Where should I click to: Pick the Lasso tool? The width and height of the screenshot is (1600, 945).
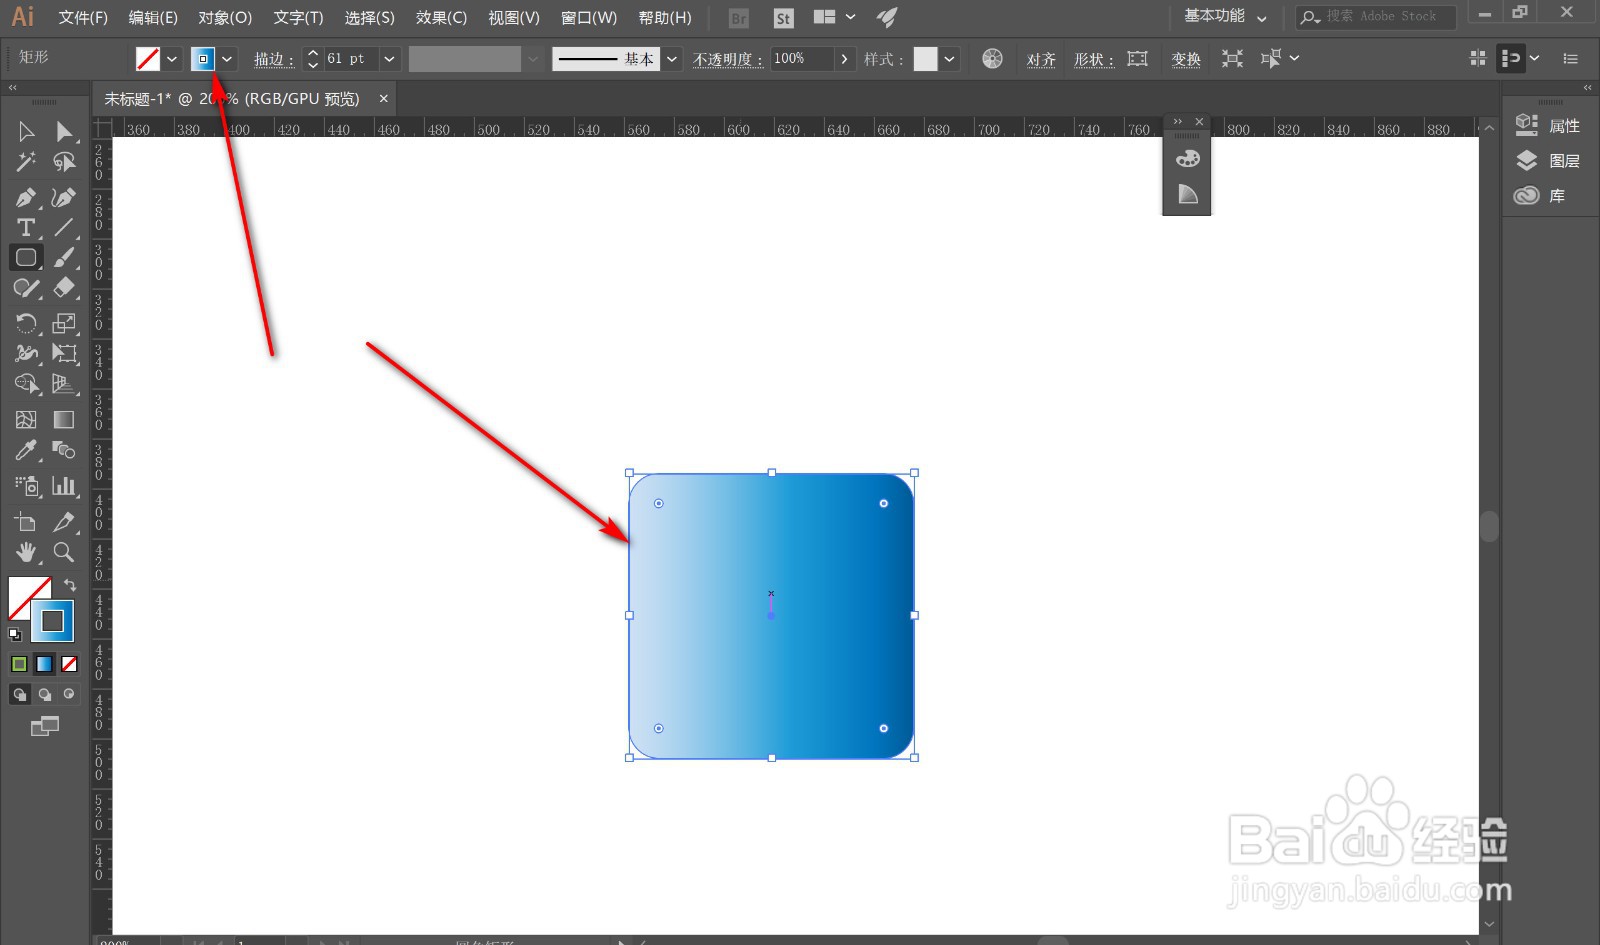64,161
